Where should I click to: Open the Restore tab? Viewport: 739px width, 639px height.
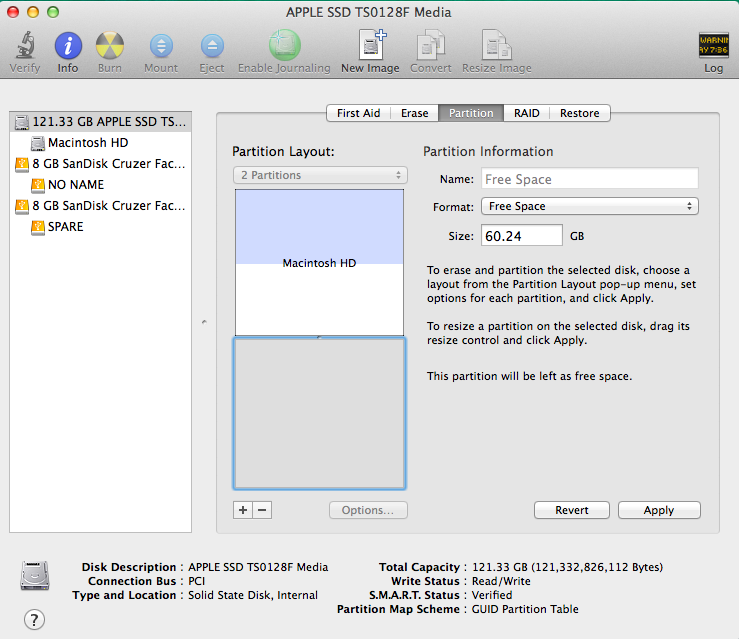pyautogui.click(x=580, y=113)
